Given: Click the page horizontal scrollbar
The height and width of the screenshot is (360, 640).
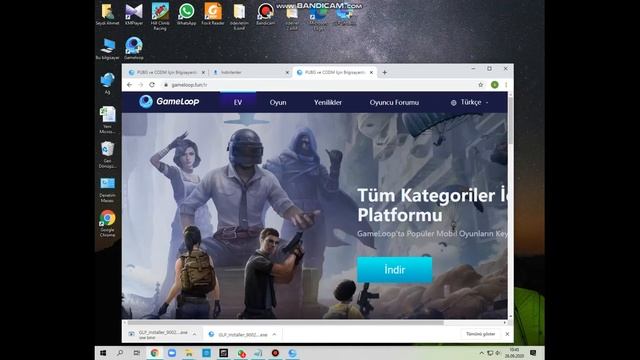Looking at the screenshot, I should (286, 322).
